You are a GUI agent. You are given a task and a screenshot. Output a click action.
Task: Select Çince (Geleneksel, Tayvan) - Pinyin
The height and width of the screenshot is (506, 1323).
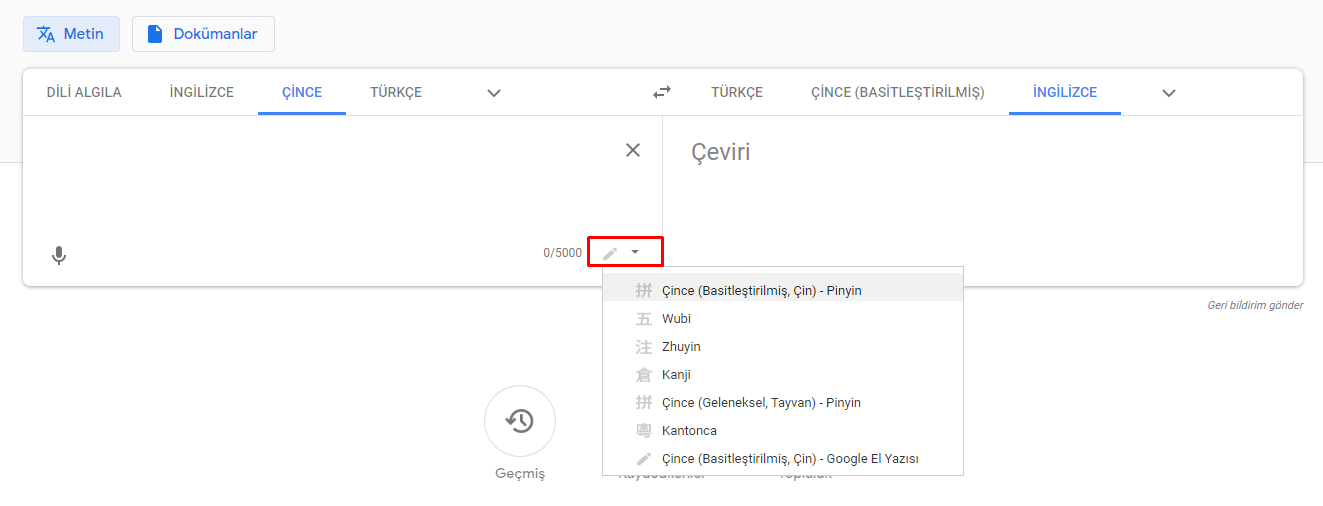760,403
